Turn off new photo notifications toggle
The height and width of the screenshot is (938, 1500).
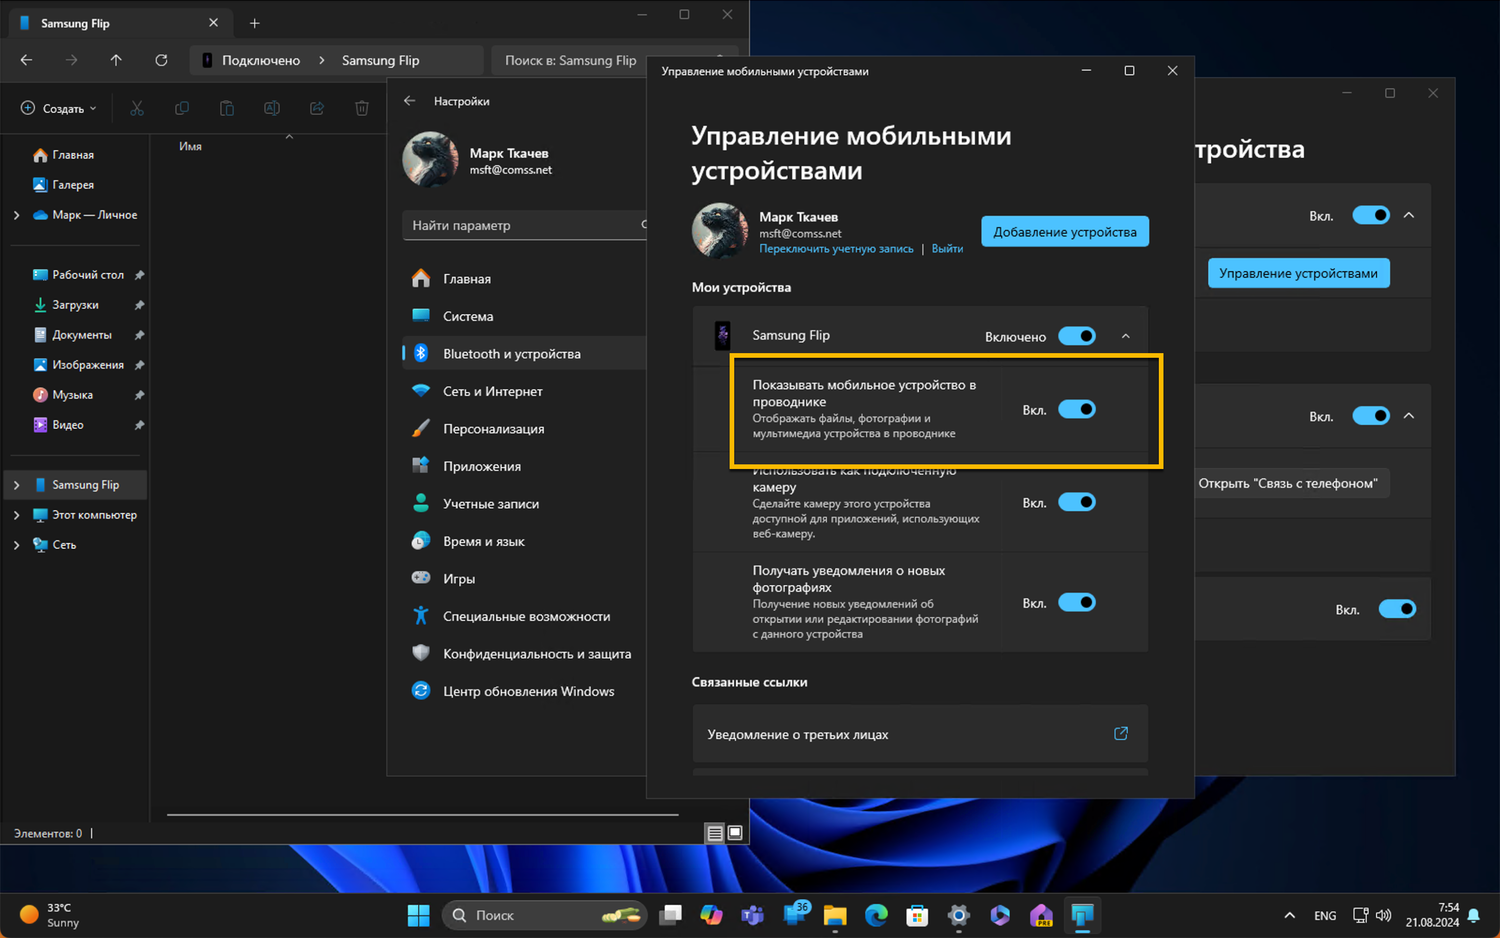click(x=1077, y=602)
